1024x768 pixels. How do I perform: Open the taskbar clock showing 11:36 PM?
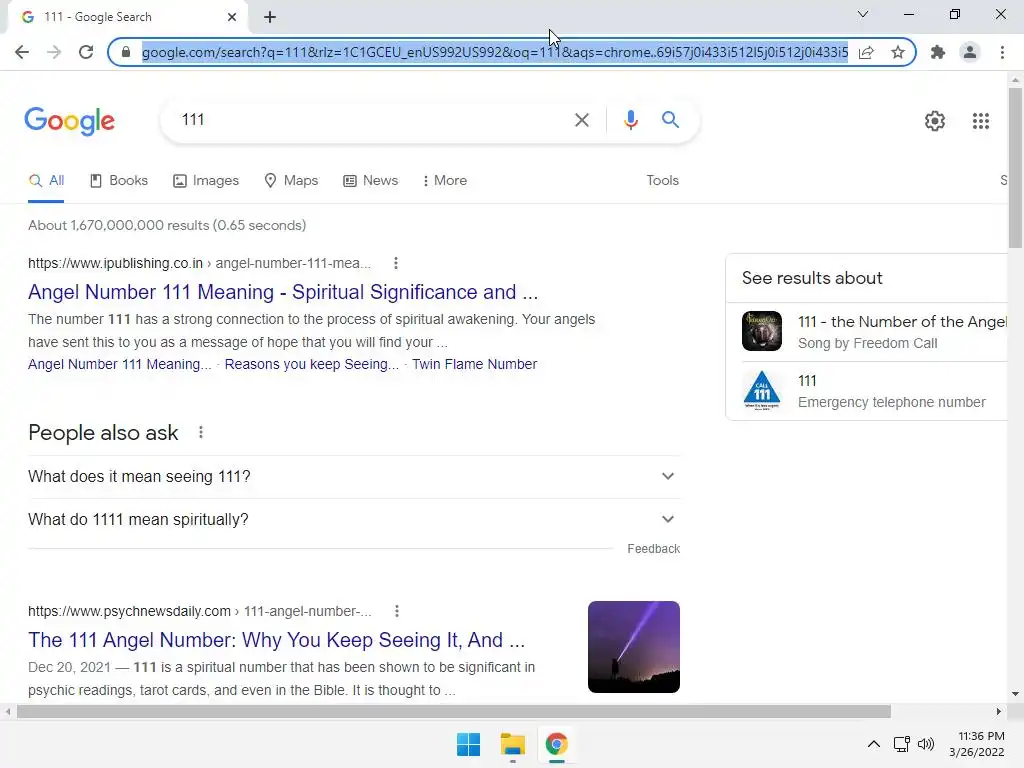click(x=977, y=744)
